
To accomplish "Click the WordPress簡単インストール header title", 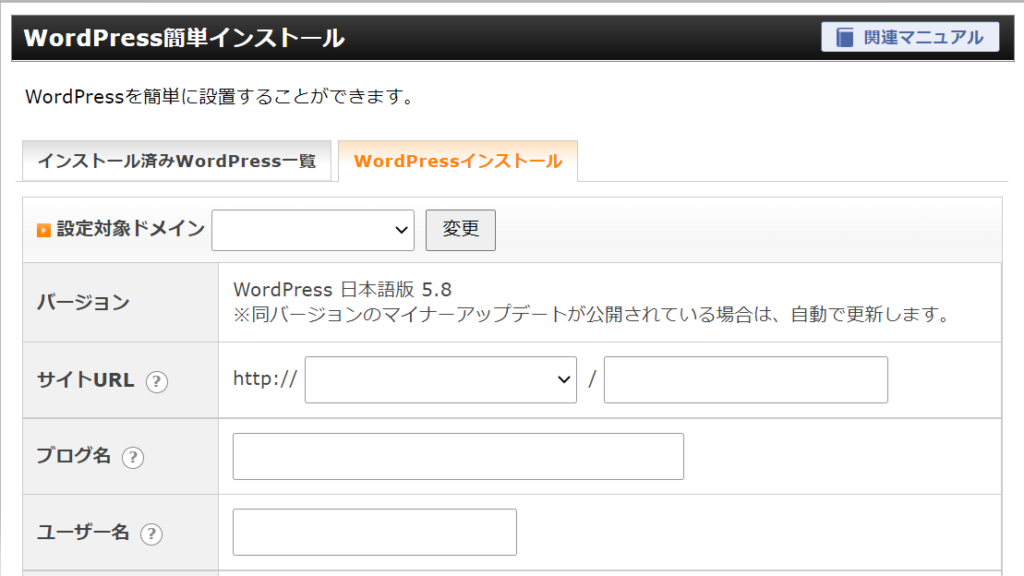I will [x=184, y=38].
